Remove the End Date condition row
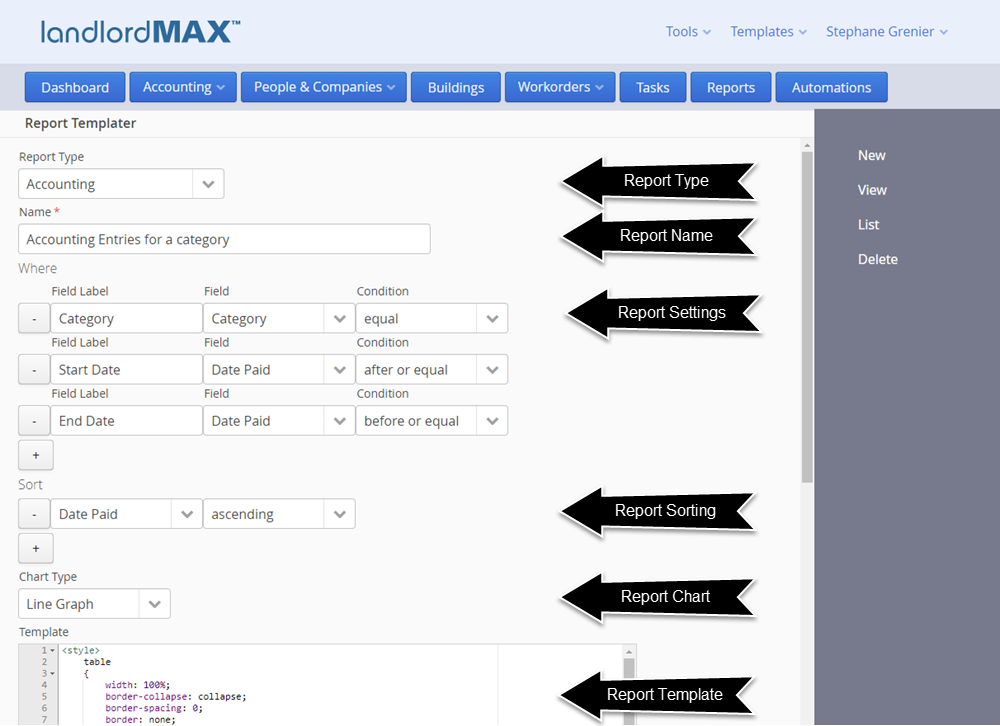This screenshot has height=726, width=1000. click(34, 421)
